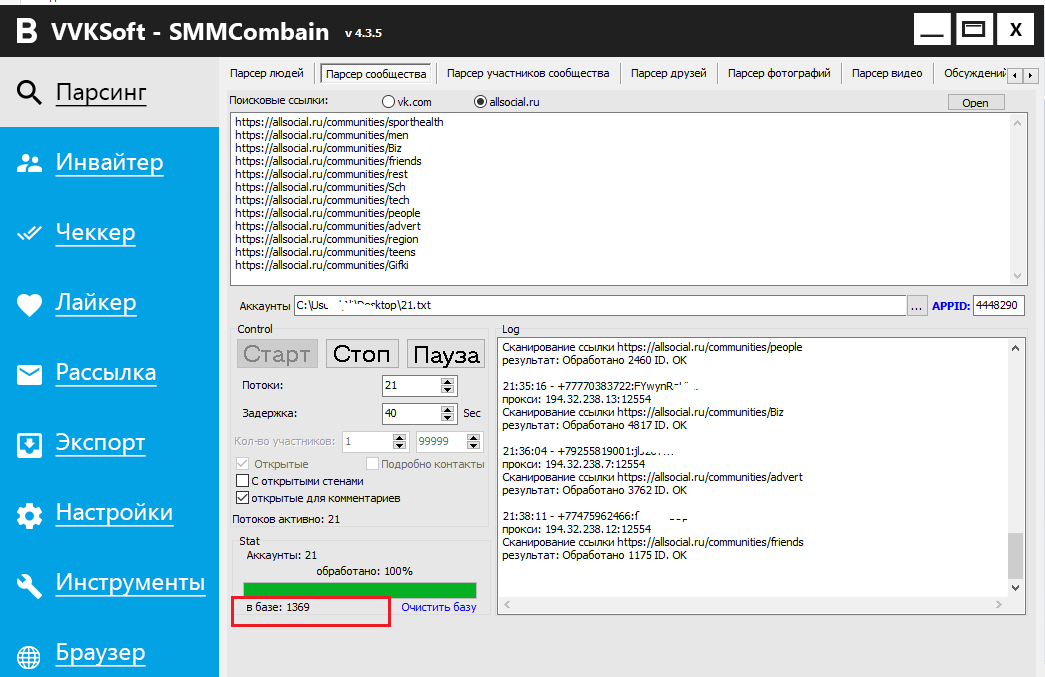Click the communities/Gifki link line
The height and width of the screenshot is (677, 1045).
(322, 265)
